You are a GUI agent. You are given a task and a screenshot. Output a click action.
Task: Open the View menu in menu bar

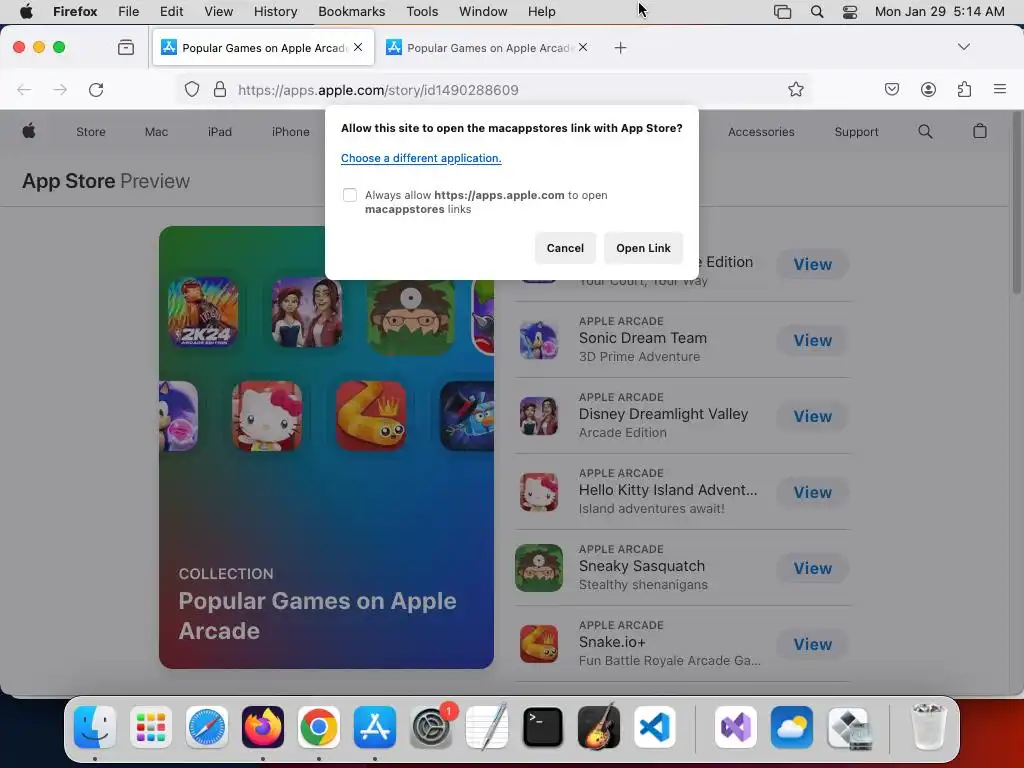218,12
